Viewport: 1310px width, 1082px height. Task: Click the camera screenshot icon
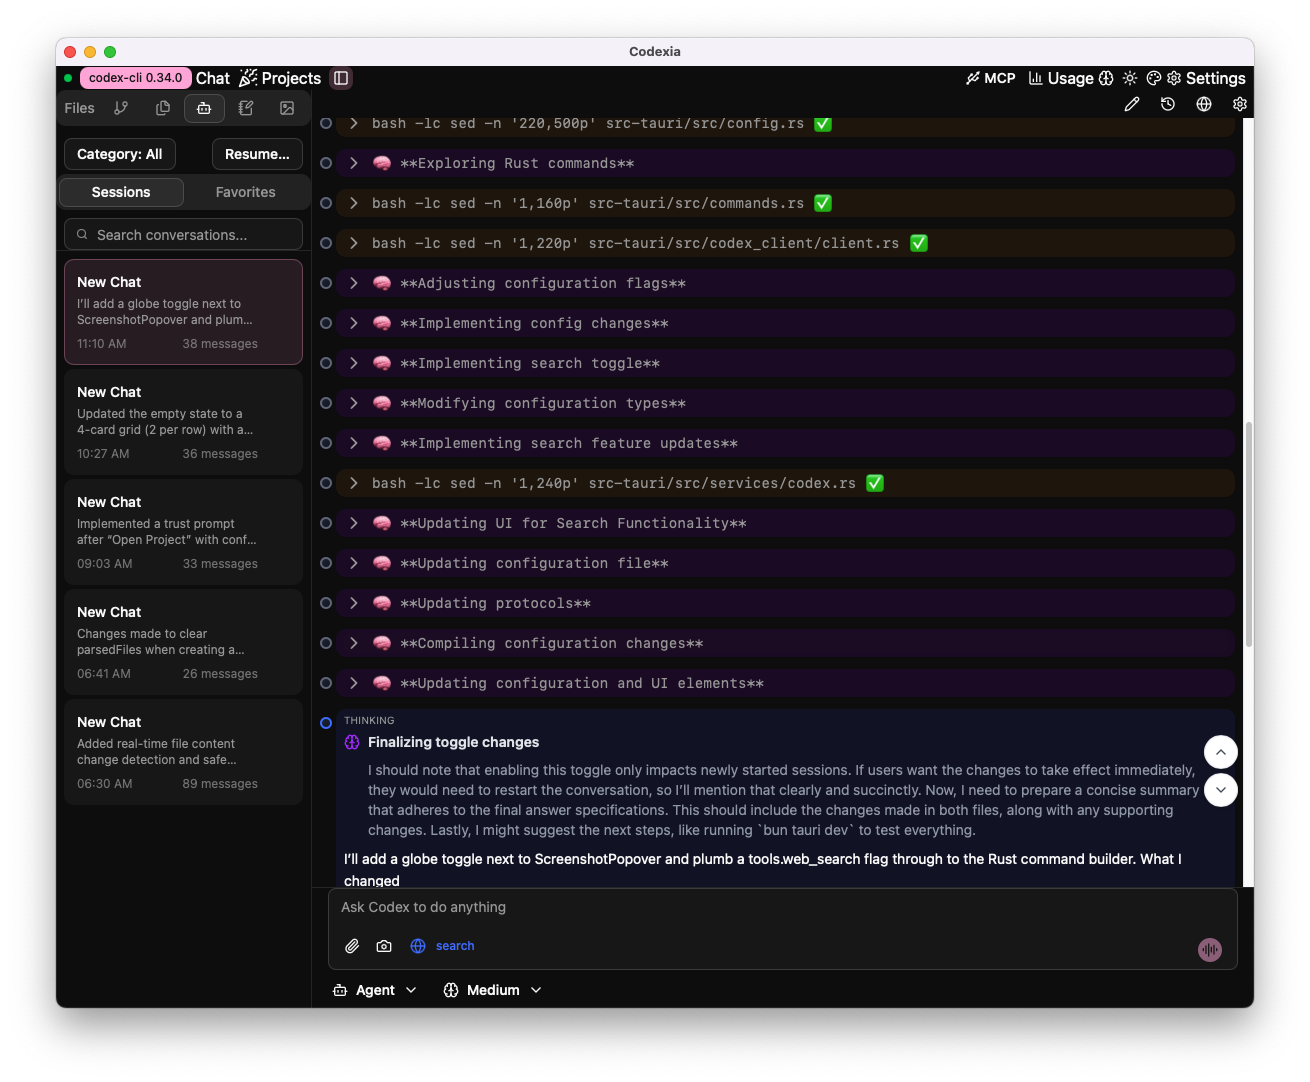[x=384, y=946]
